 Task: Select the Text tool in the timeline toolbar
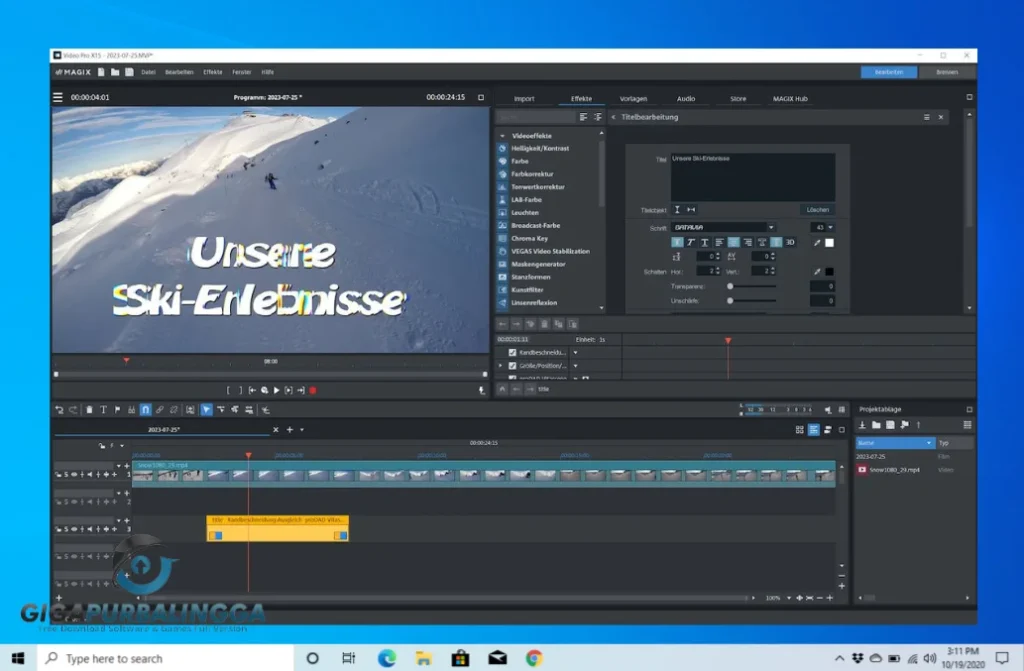pyautogui.click(x=103, y=409)
